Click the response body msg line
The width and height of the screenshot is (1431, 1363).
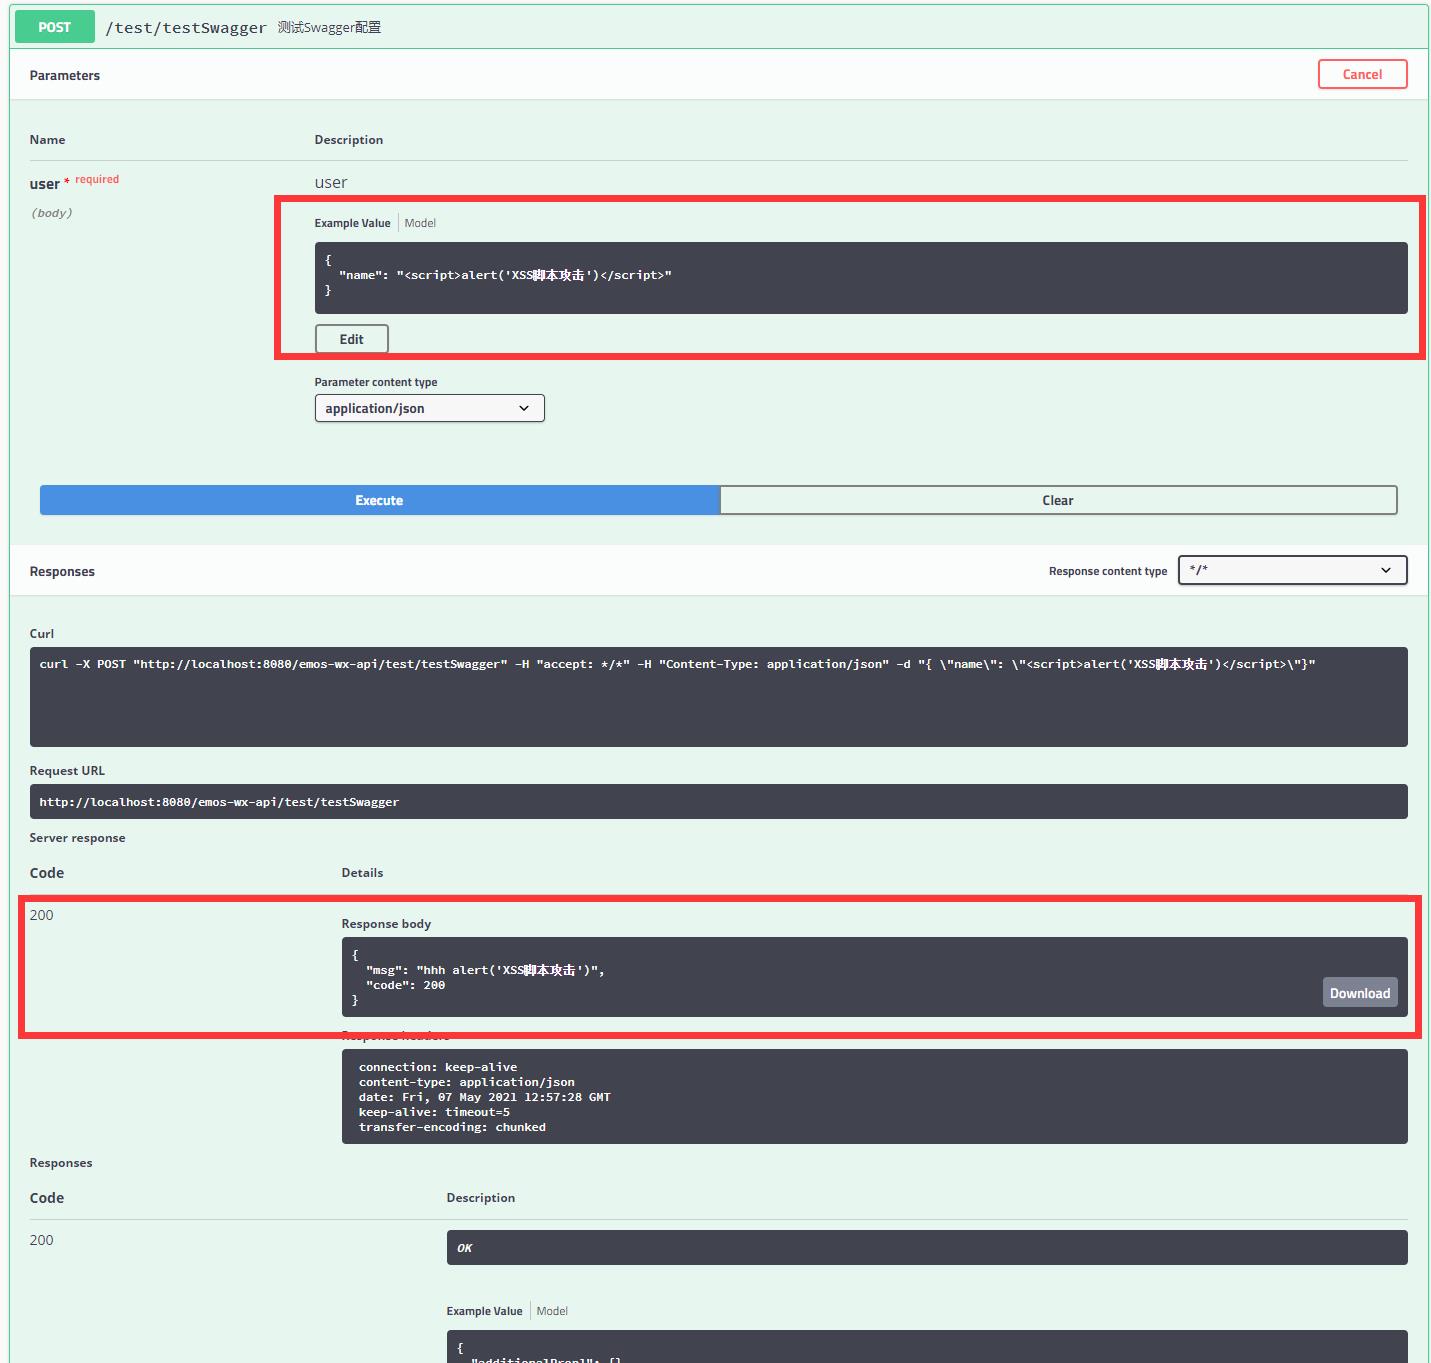[485, 970]
